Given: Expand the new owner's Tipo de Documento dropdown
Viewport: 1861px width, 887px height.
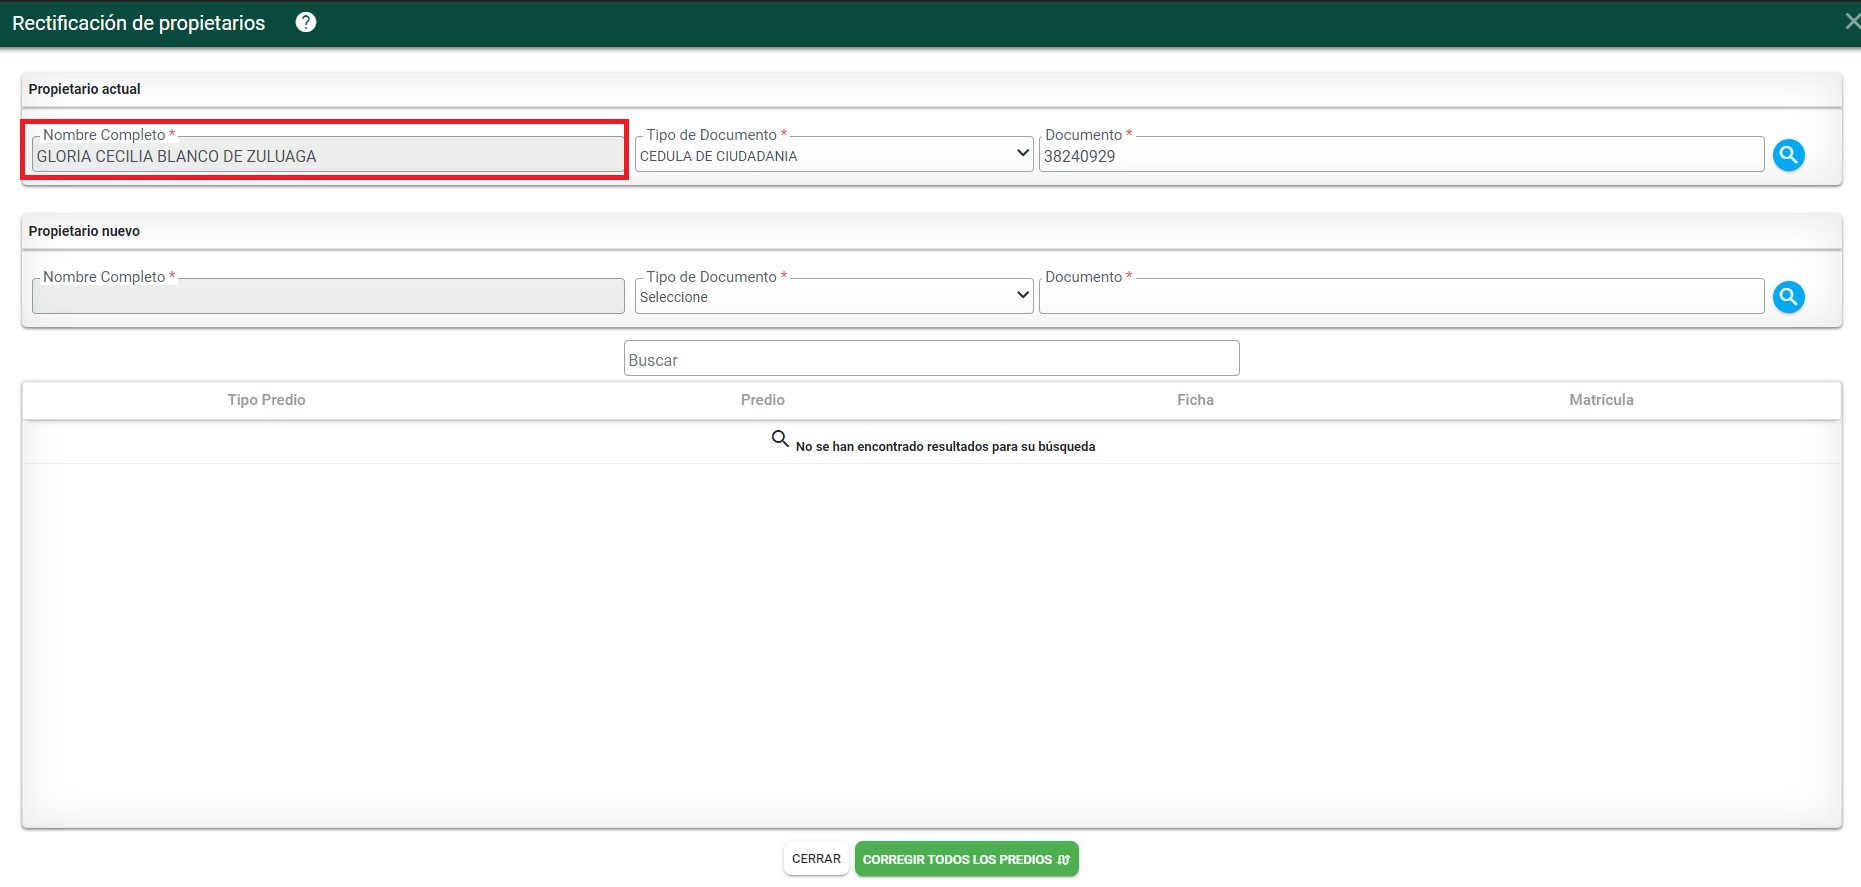Looking at the screenshot, I should click(x=833, y=297).
